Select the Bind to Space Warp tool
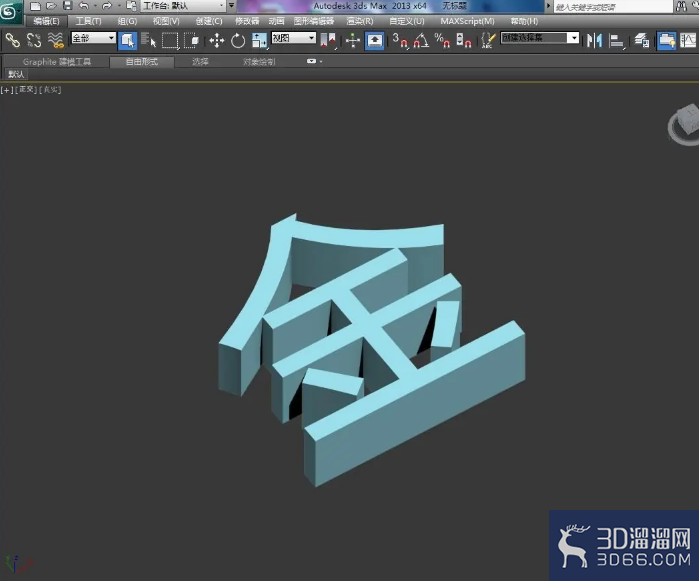The height and width of the screenshot is (581, 699). pyautogui.click(x=56, y=41)
